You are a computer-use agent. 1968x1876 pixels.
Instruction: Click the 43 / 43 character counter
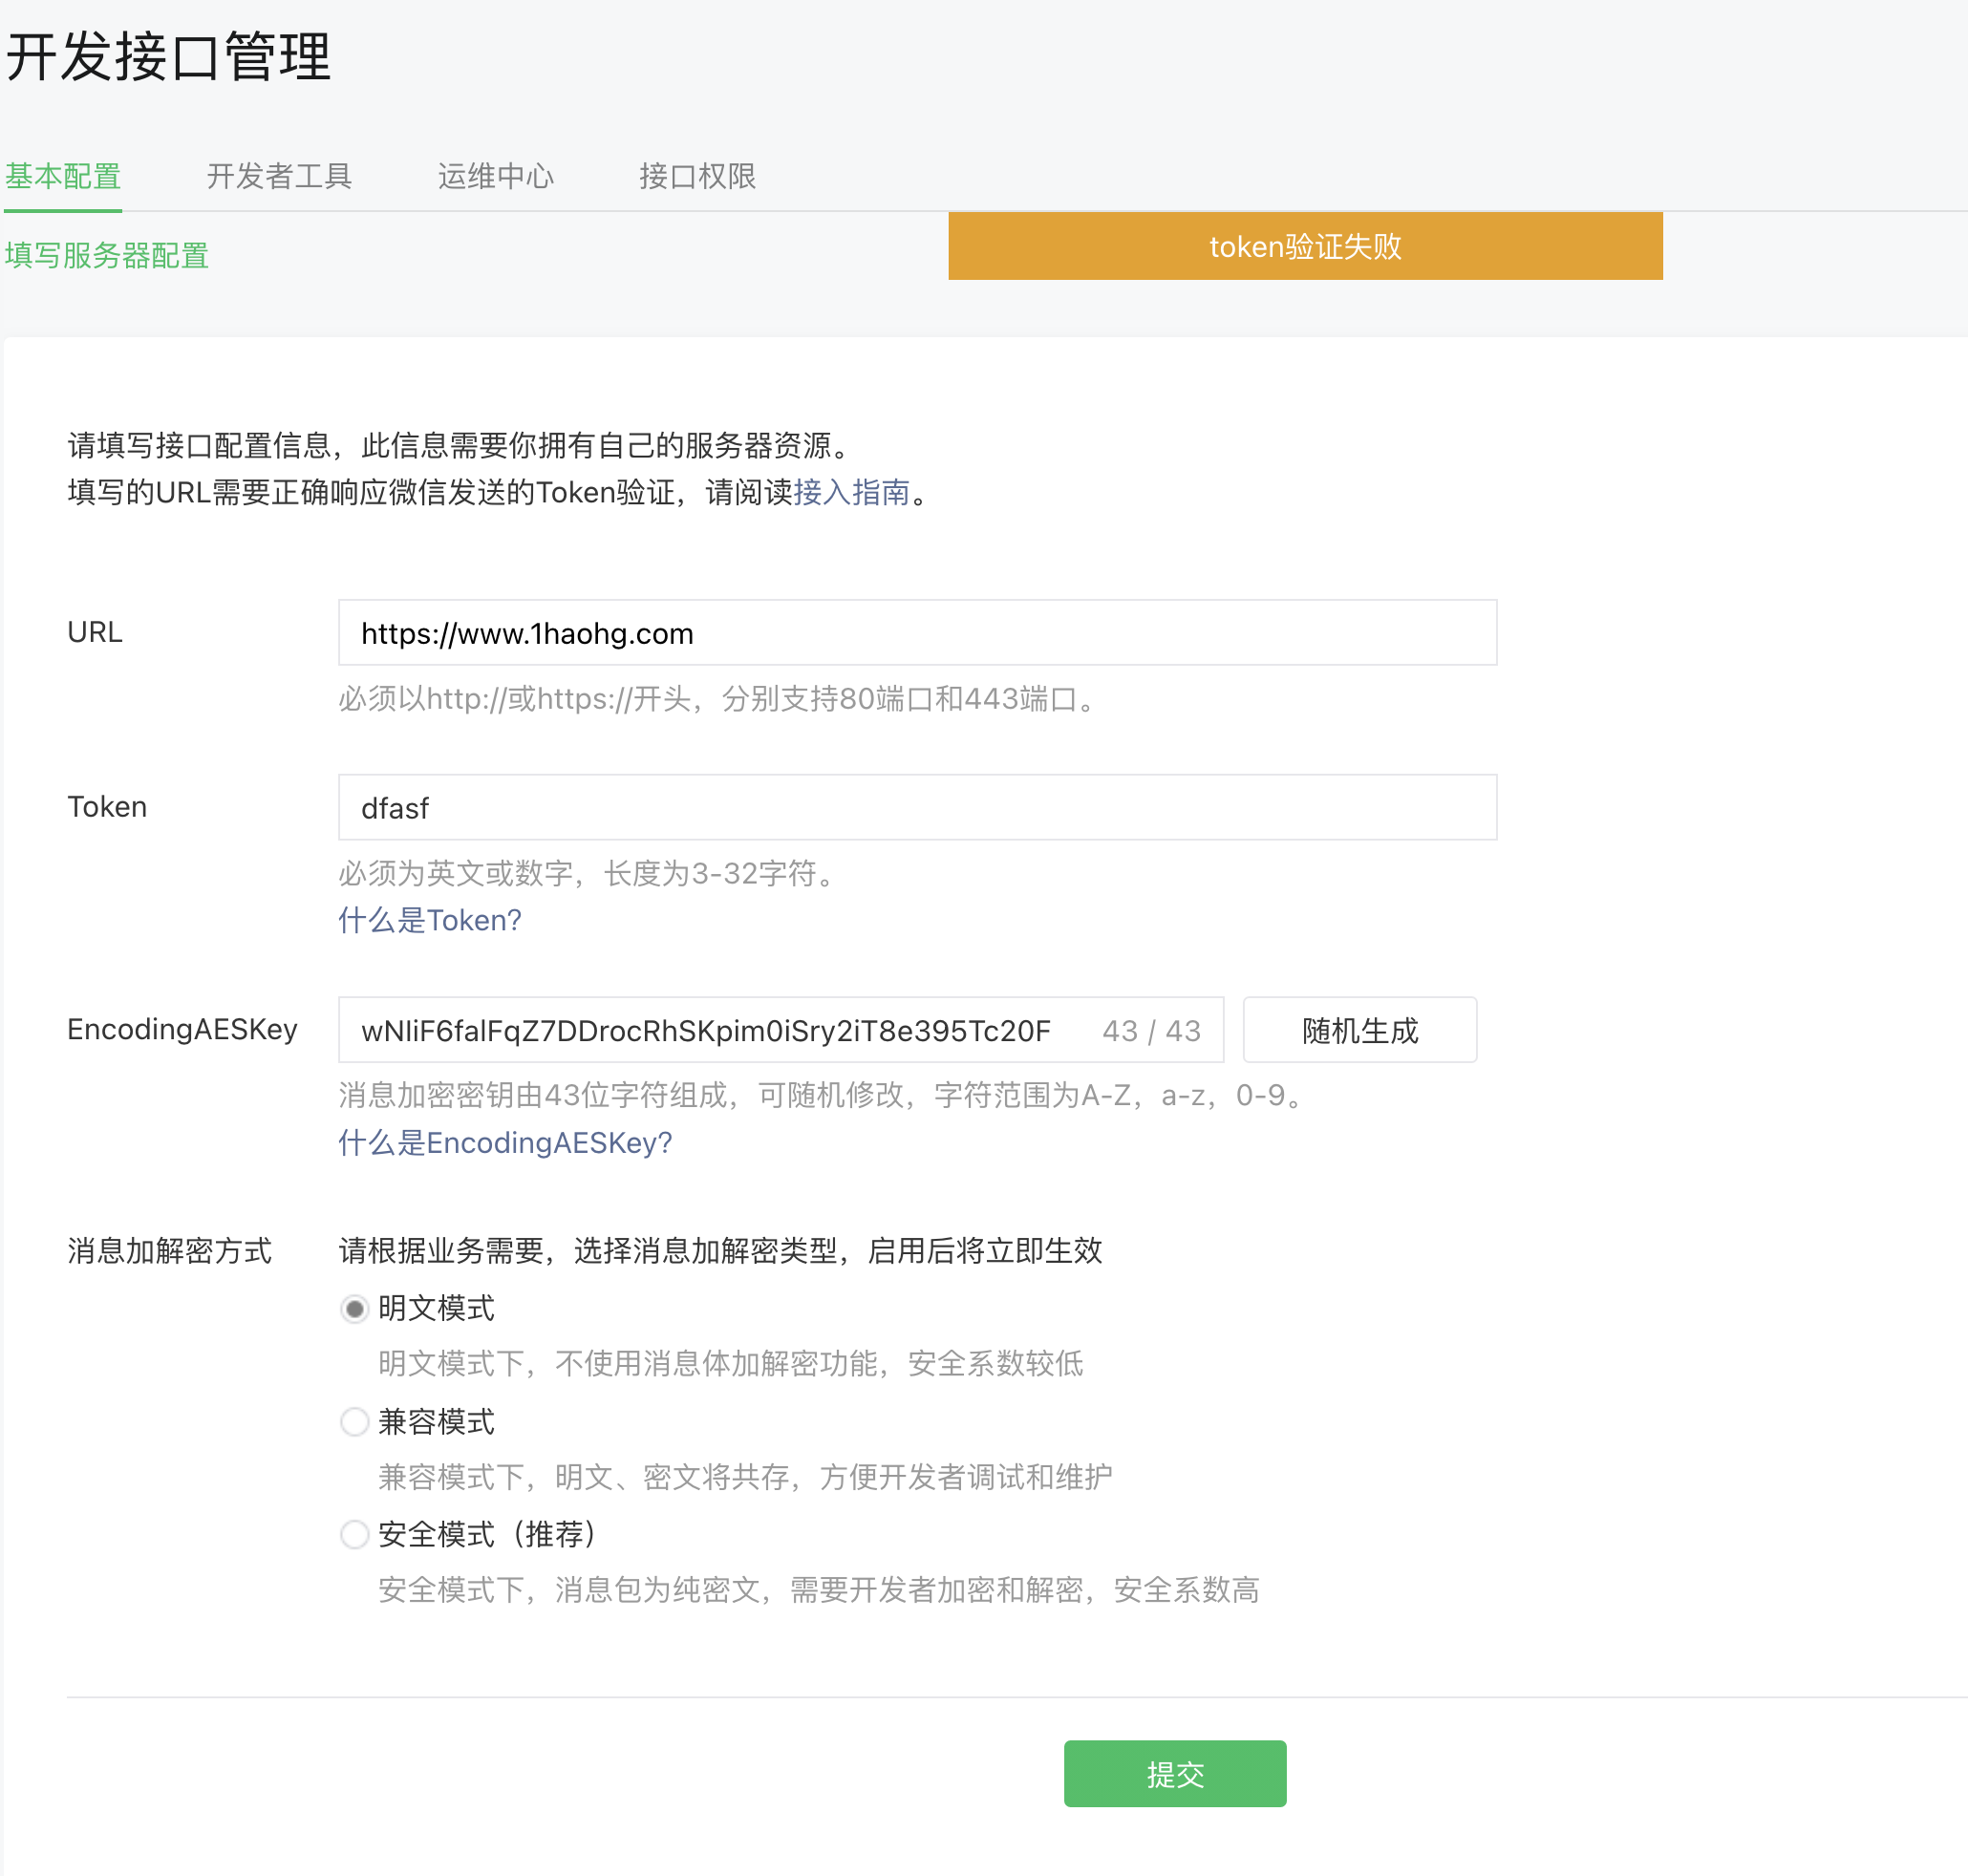pyautogui.click(x=1151, y=1030)
